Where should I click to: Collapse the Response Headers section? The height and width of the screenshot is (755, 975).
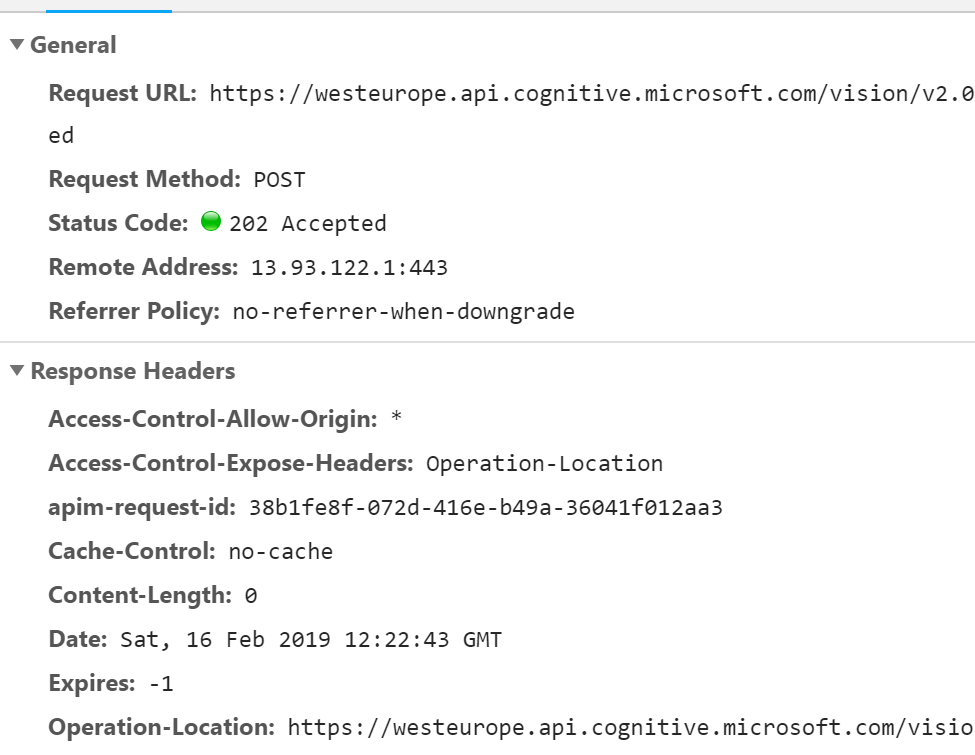[x=17, y=372]
